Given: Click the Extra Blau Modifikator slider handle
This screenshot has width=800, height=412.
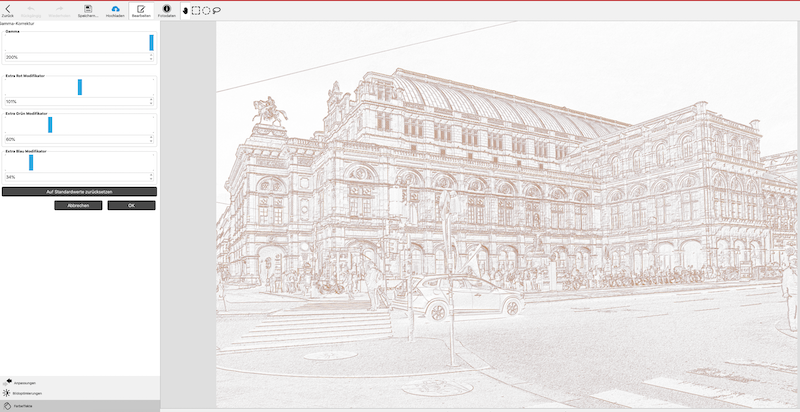Looking at the screenshot, I should click(x=31, y=163).
